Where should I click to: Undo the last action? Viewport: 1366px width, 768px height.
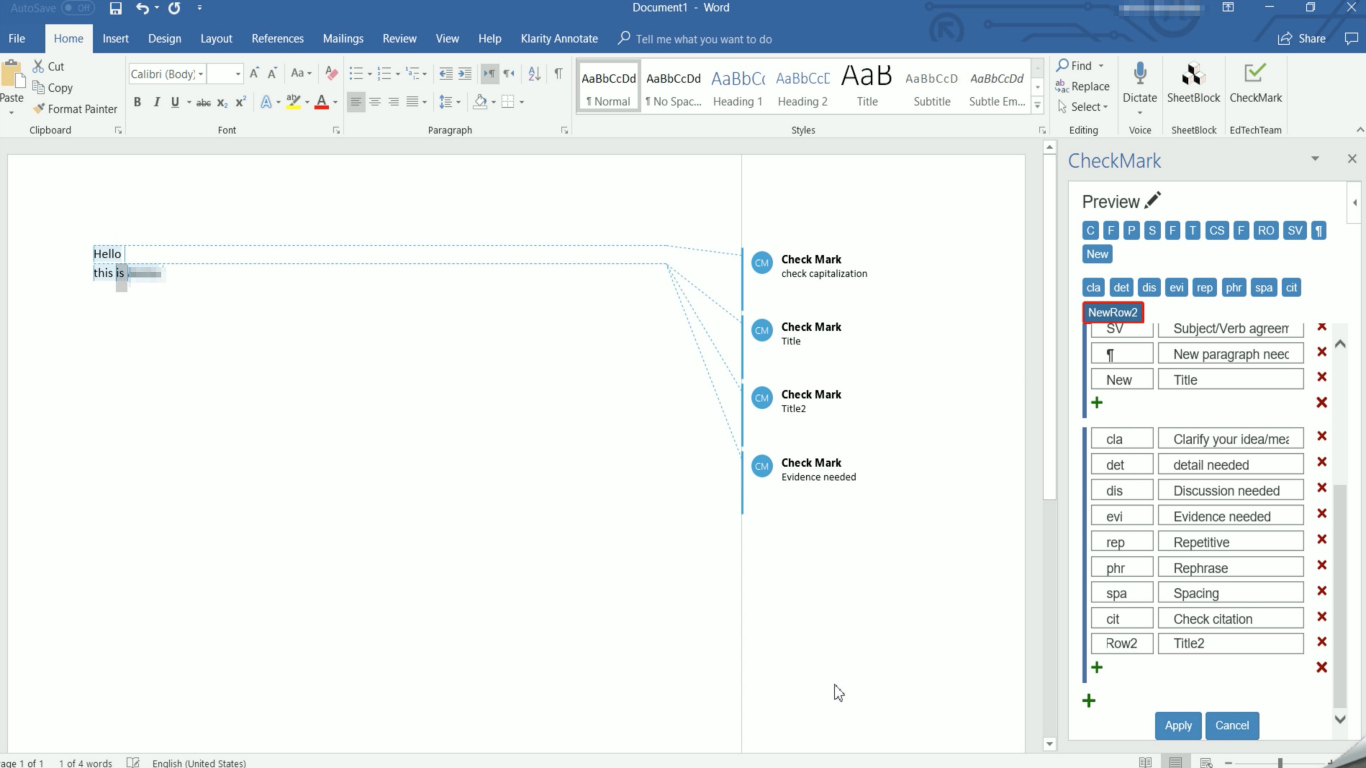[142, 9]
